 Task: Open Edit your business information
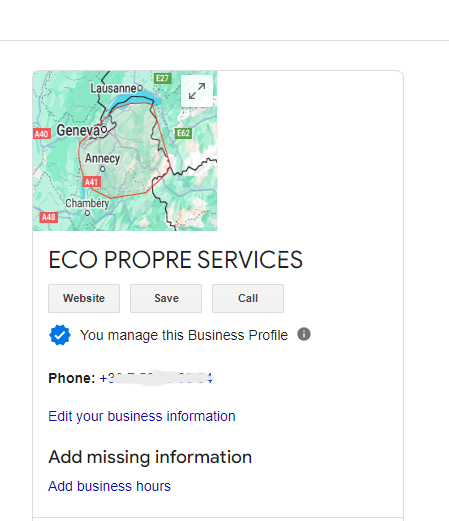pyautogui.click(x=142, y=416)
